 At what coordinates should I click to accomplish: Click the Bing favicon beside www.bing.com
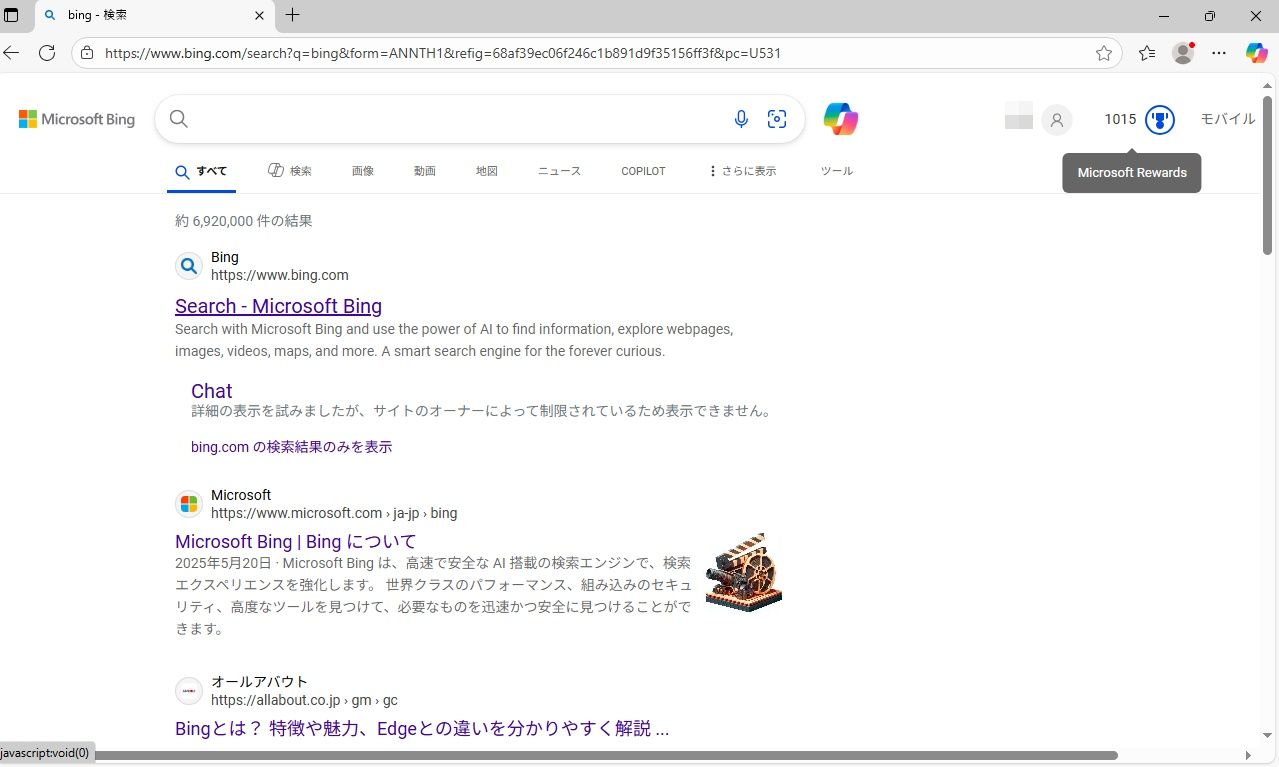pyautogui.click(x=189, y=266)
